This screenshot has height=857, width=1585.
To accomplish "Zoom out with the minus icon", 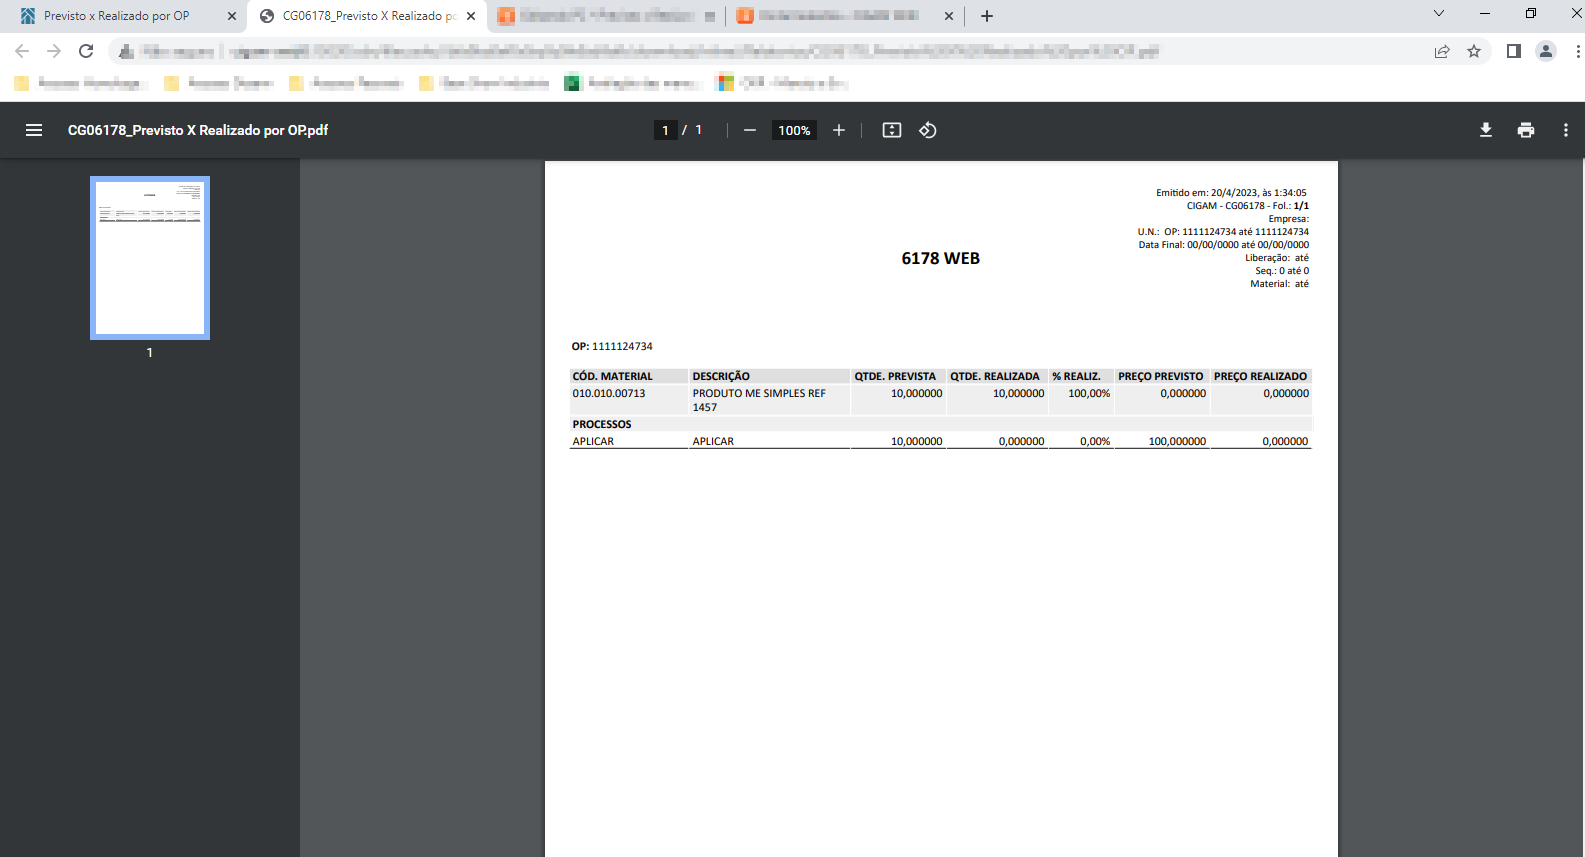I will coord(750,130).
